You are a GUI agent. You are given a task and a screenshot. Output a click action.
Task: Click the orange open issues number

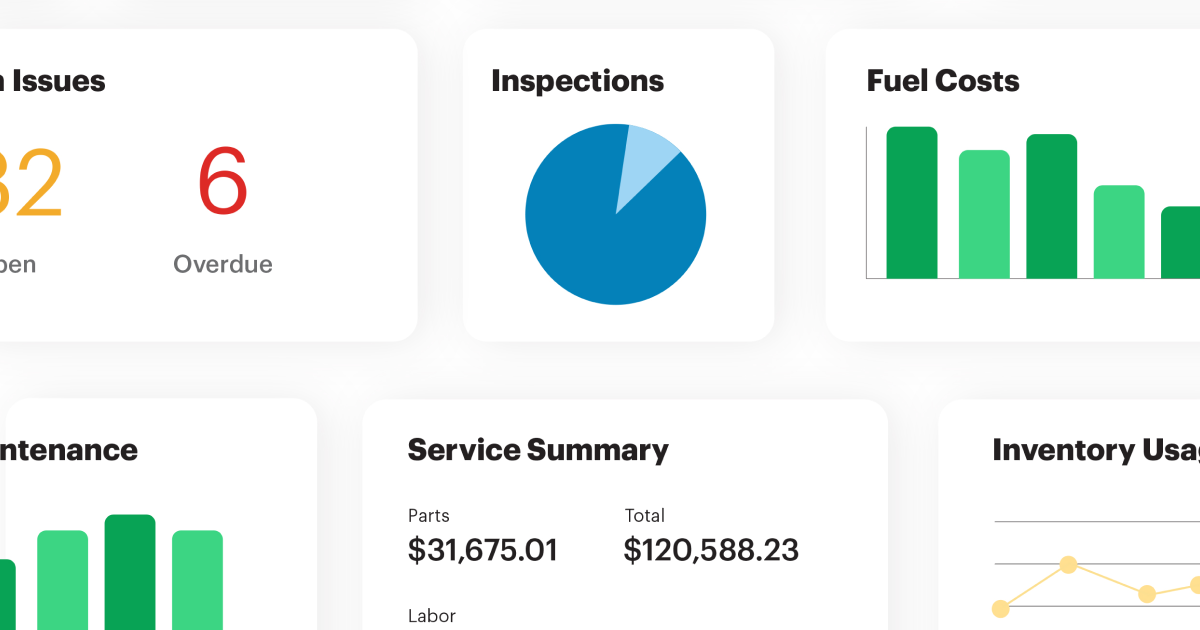(x=30, y=182)
